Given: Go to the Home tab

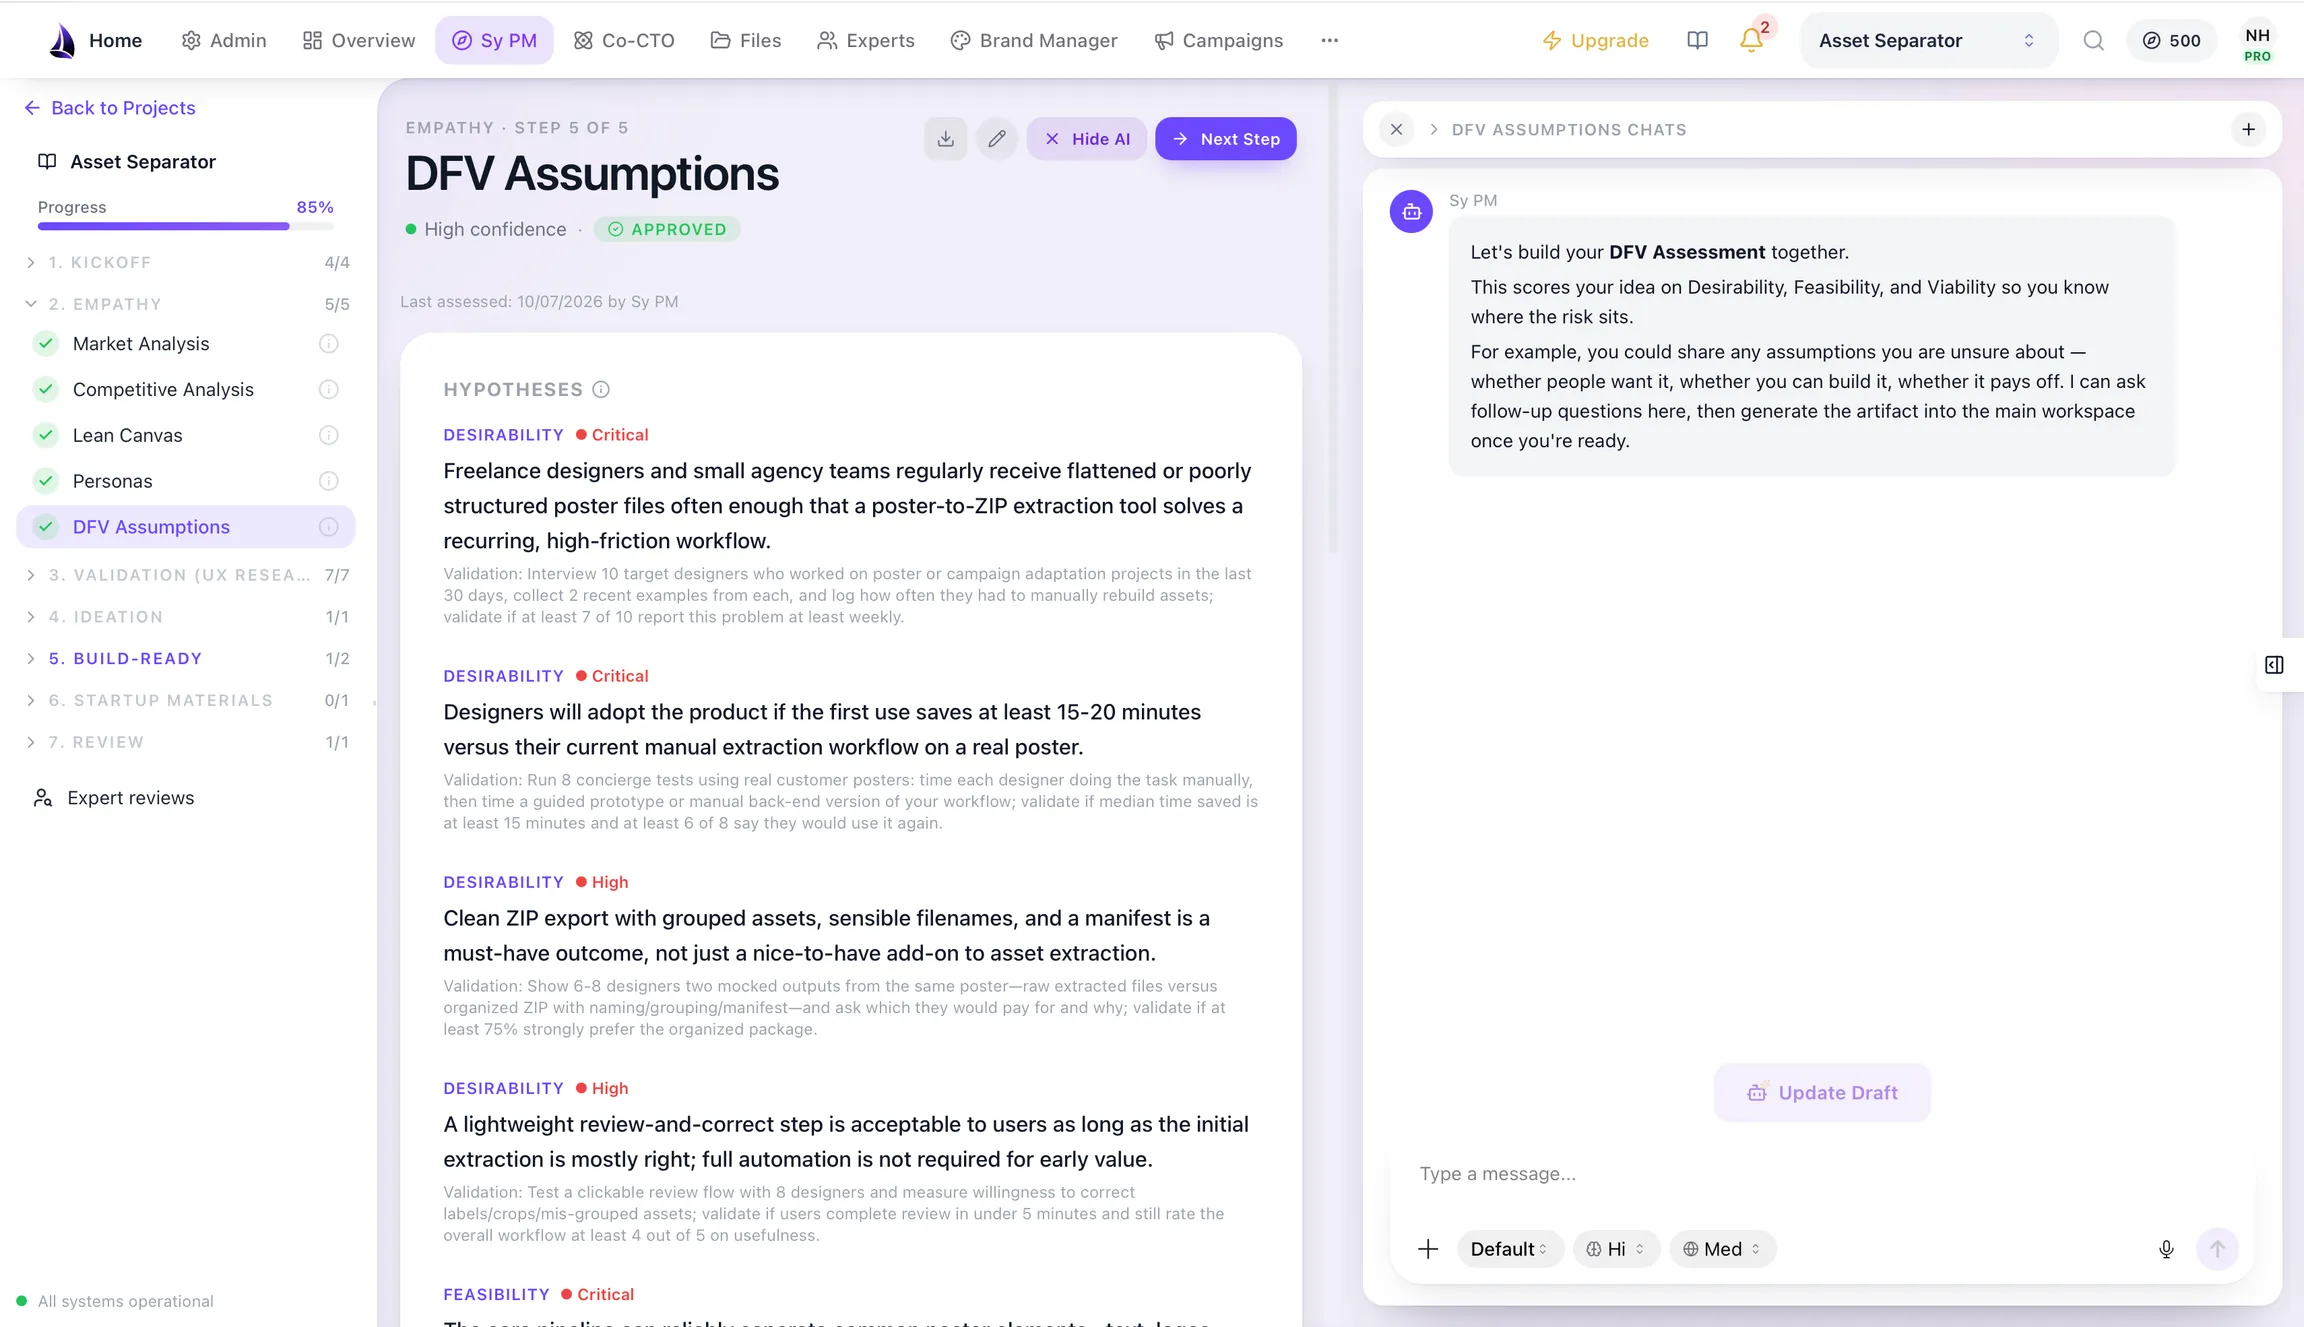Looking at the screenshot, I should (x=115, y=41).
